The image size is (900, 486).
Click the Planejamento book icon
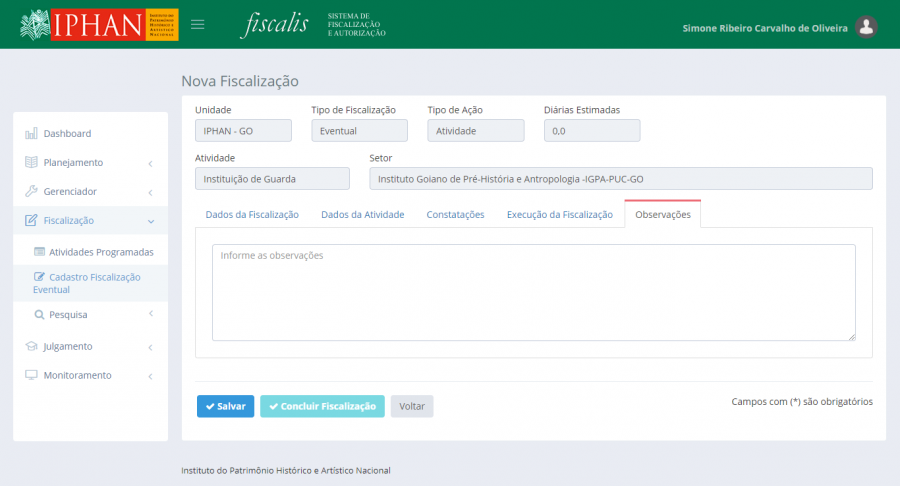[x=31, y=162]
